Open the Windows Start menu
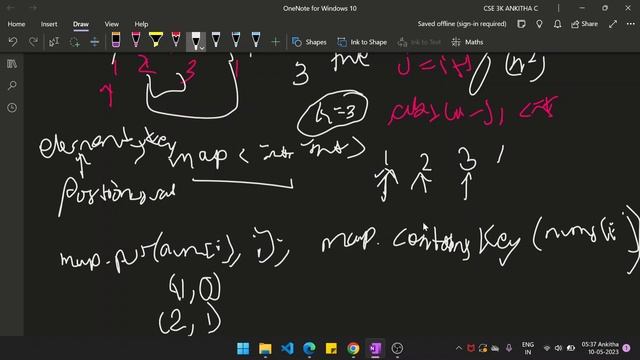This screenshot has height=360, width=640. (243, 348)
